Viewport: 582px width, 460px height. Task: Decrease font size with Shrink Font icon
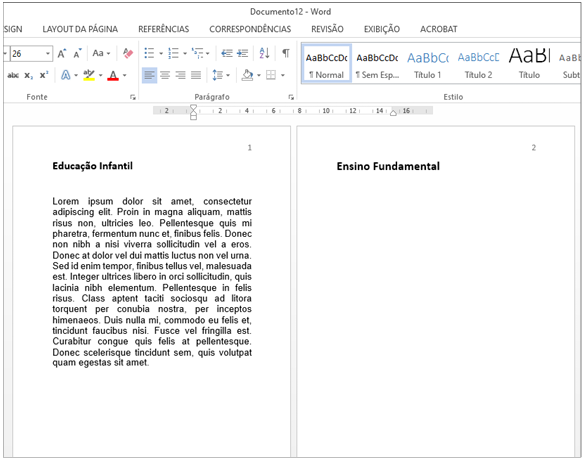point(77,53)
